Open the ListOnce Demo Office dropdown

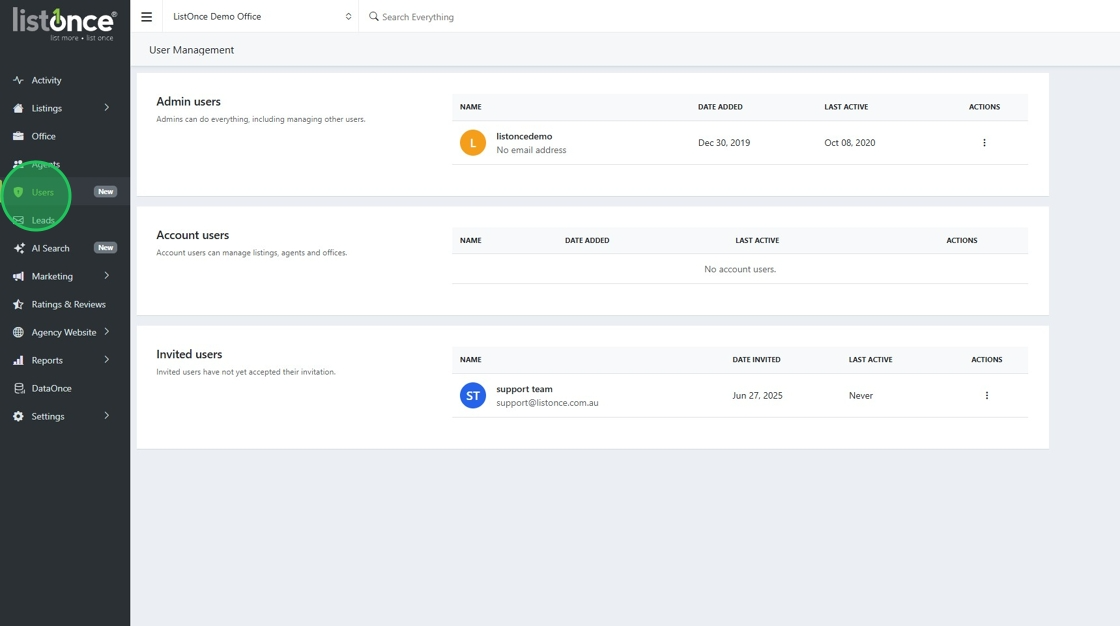click(261, 17)
